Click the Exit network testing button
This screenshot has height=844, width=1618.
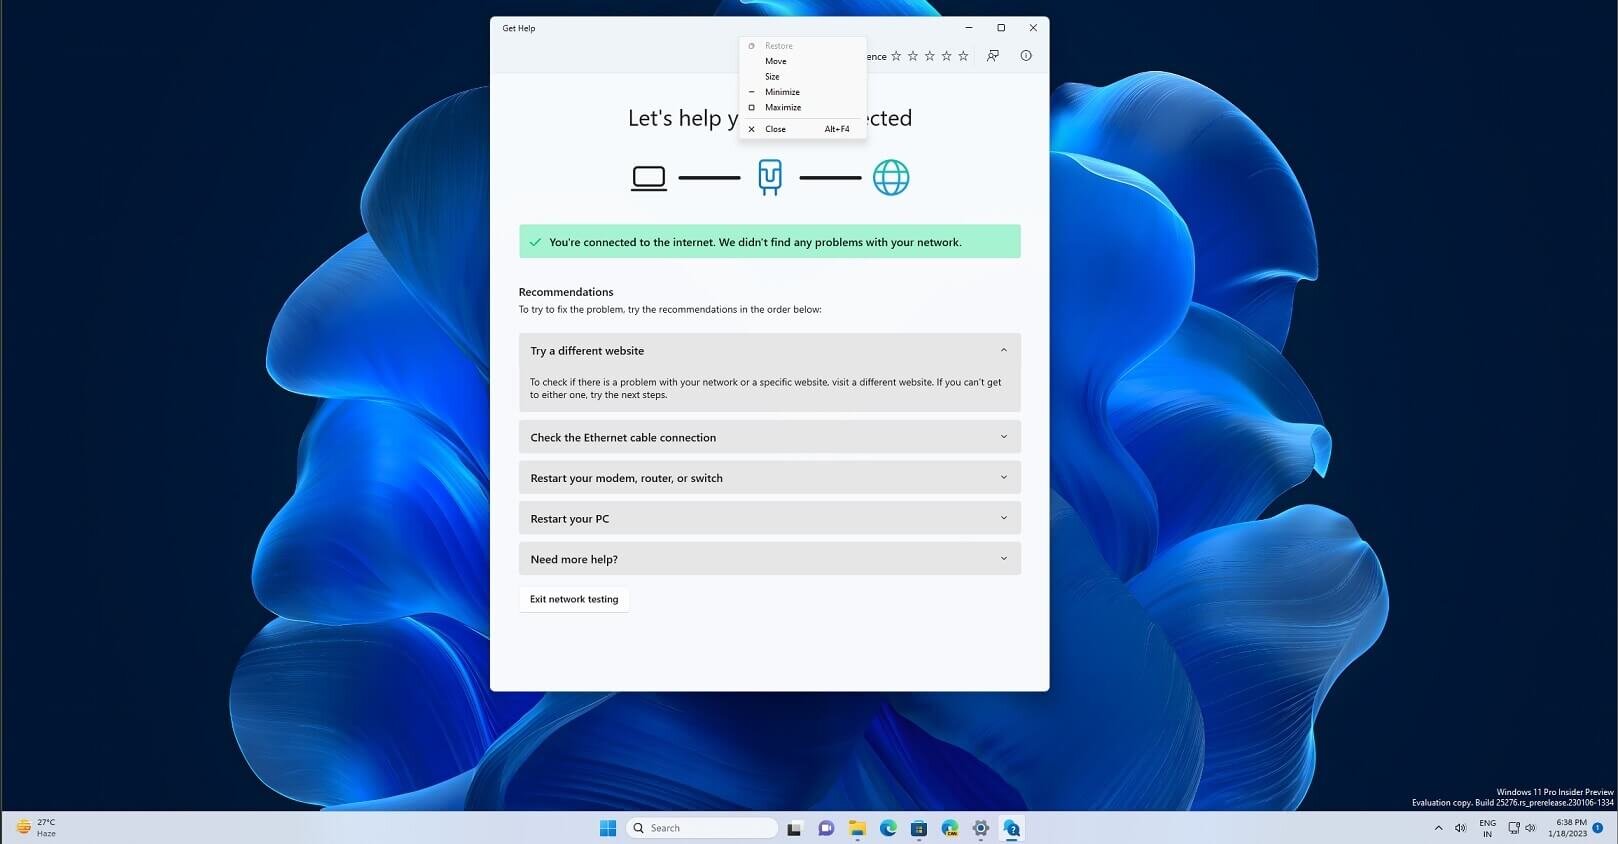[574, 599]
